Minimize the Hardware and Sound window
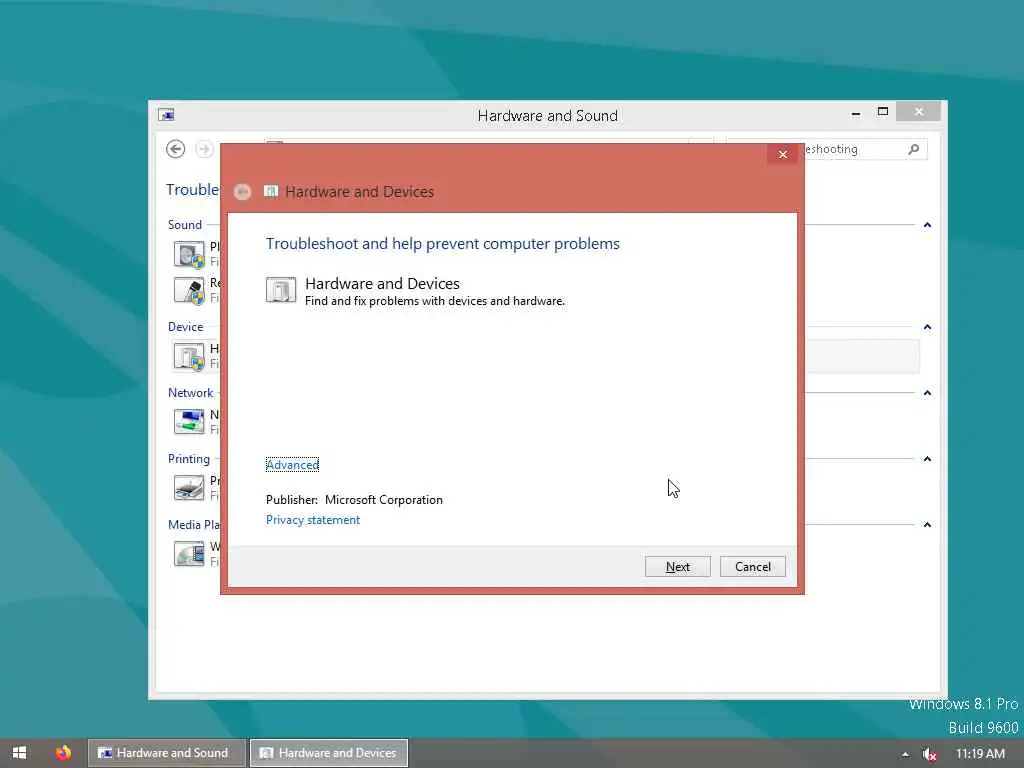This screenshot has width=1024, height=768. click(x=856, y=114)
